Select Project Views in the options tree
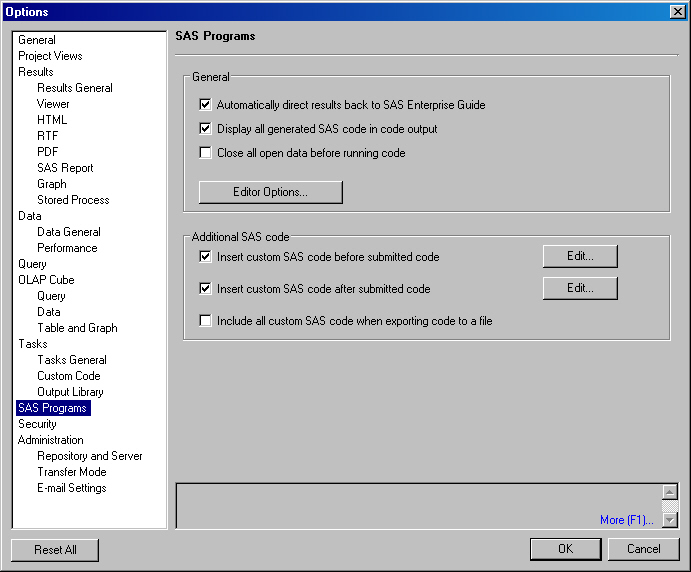Viewport: 691px width, 572px height. [x=50, y=56]
